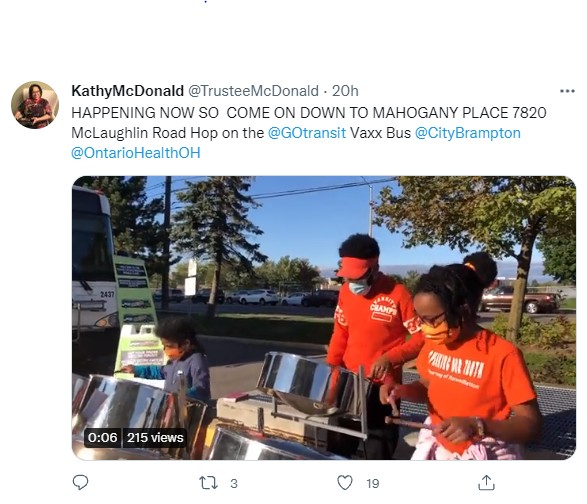View the retweet count of 3
The height and width of the screenshot is (504, 587).
pos(234,483)
